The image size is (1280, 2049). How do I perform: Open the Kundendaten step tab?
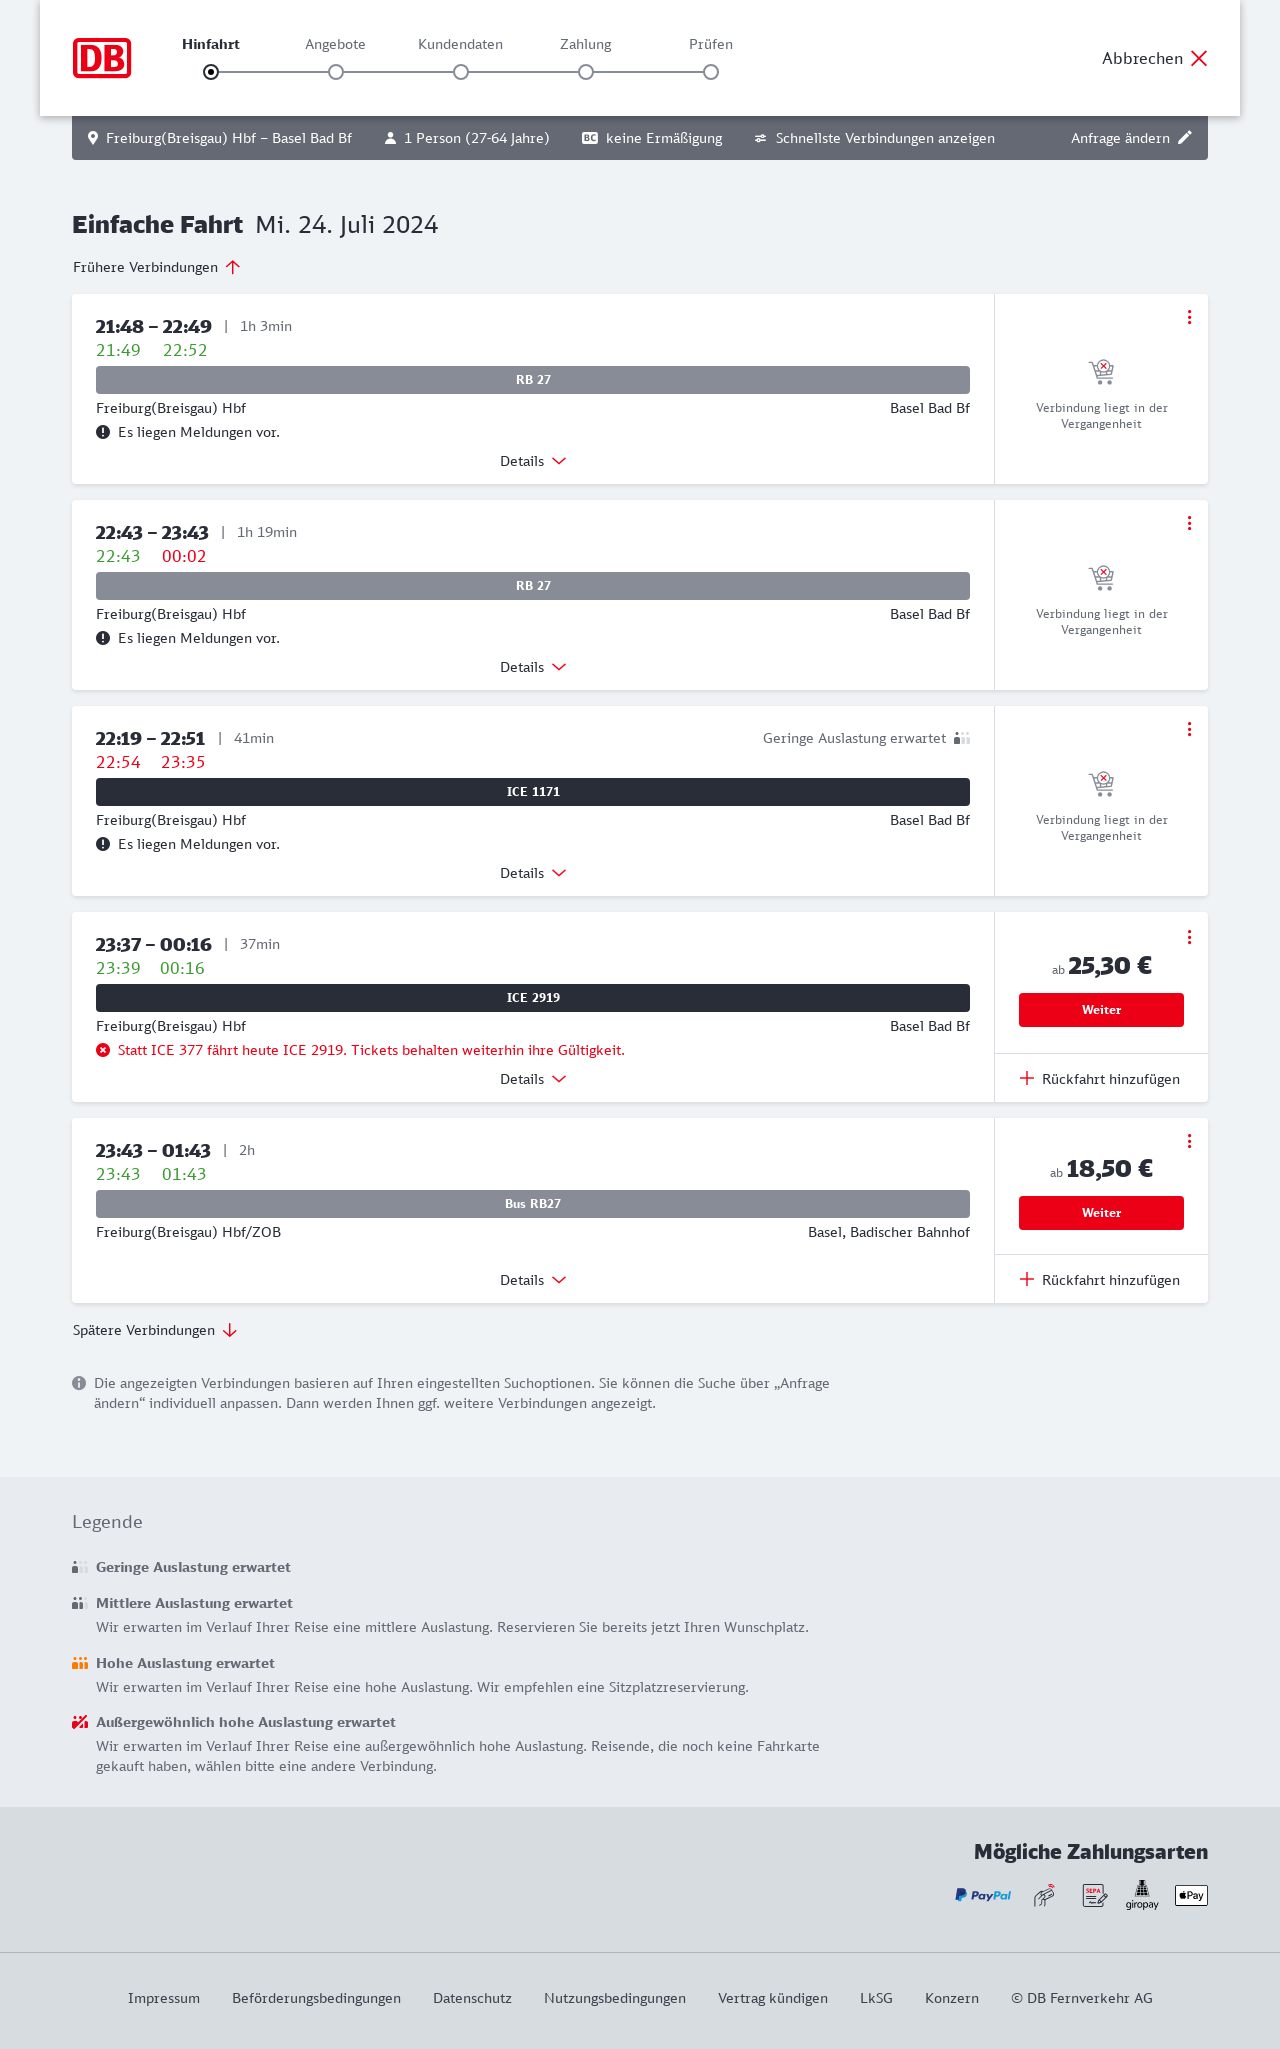(x=460, y=44)
